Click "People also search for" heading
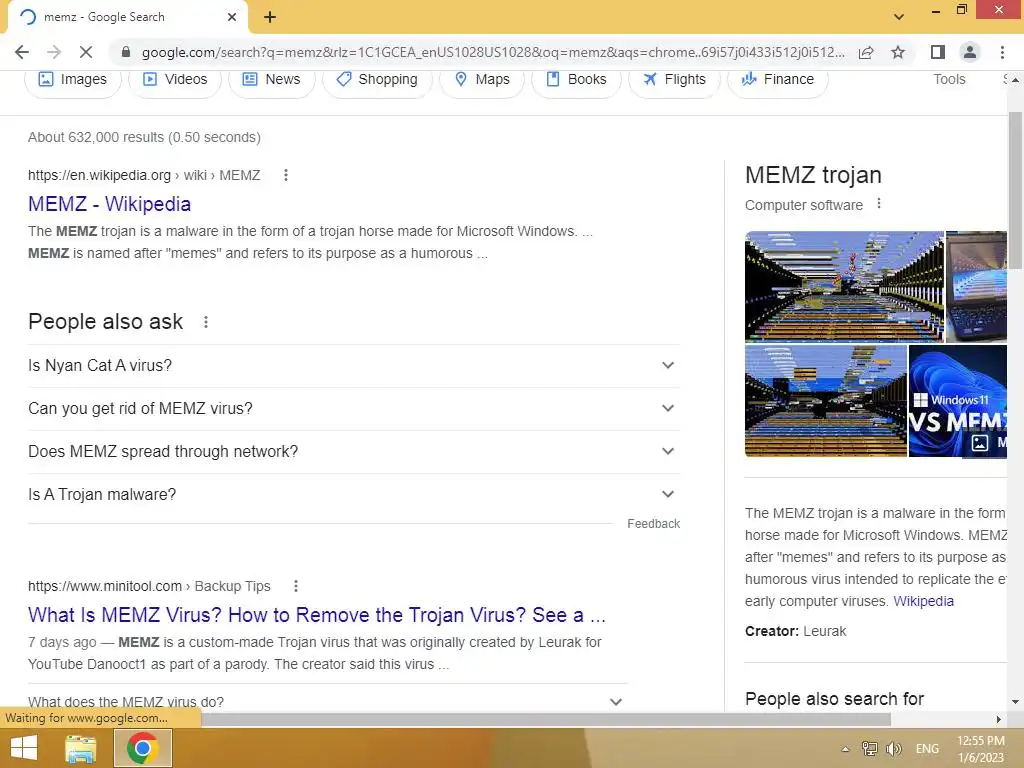Screen dimensions: 1024x768 tap(835, 699)
